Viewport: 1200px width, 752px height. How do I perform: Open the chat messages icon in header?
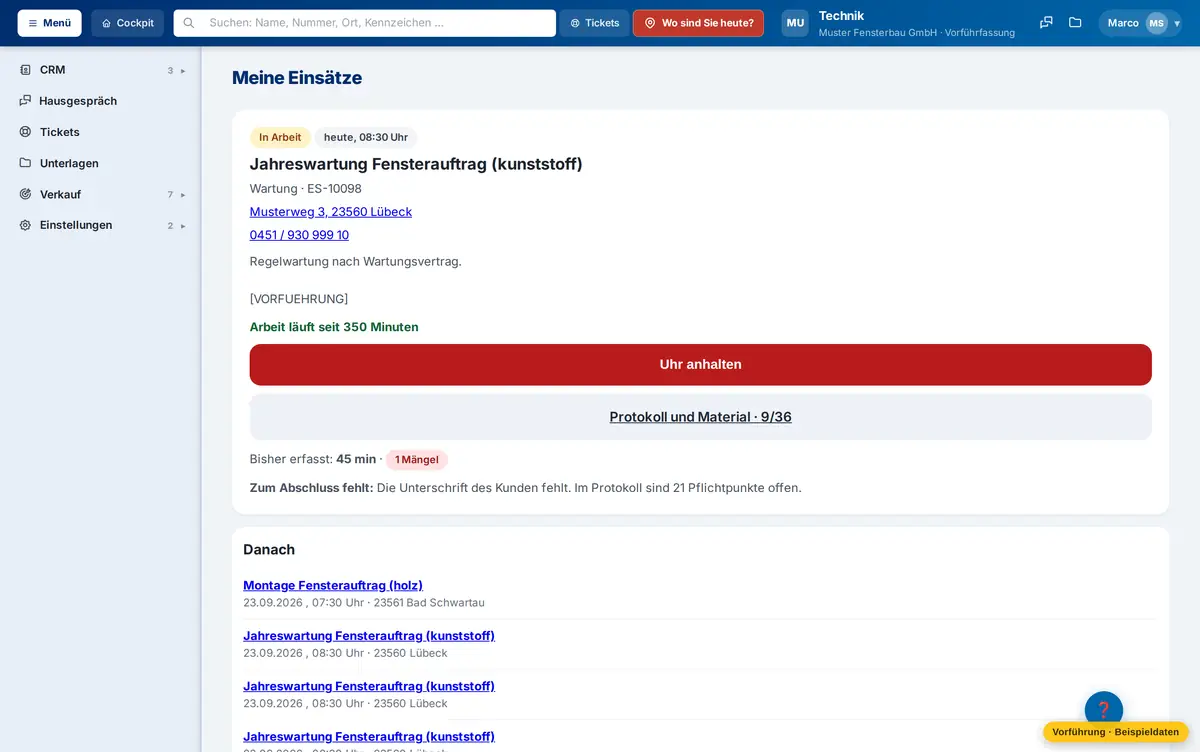tap(1046, 23)
